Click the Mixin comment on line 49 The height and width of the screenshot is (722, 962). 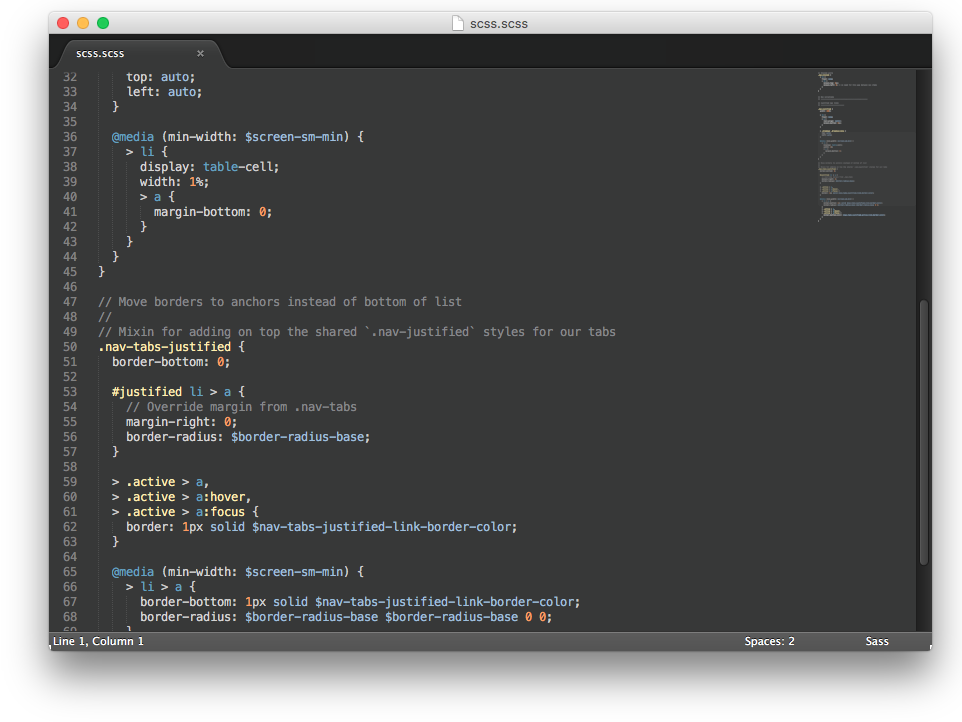356,332
